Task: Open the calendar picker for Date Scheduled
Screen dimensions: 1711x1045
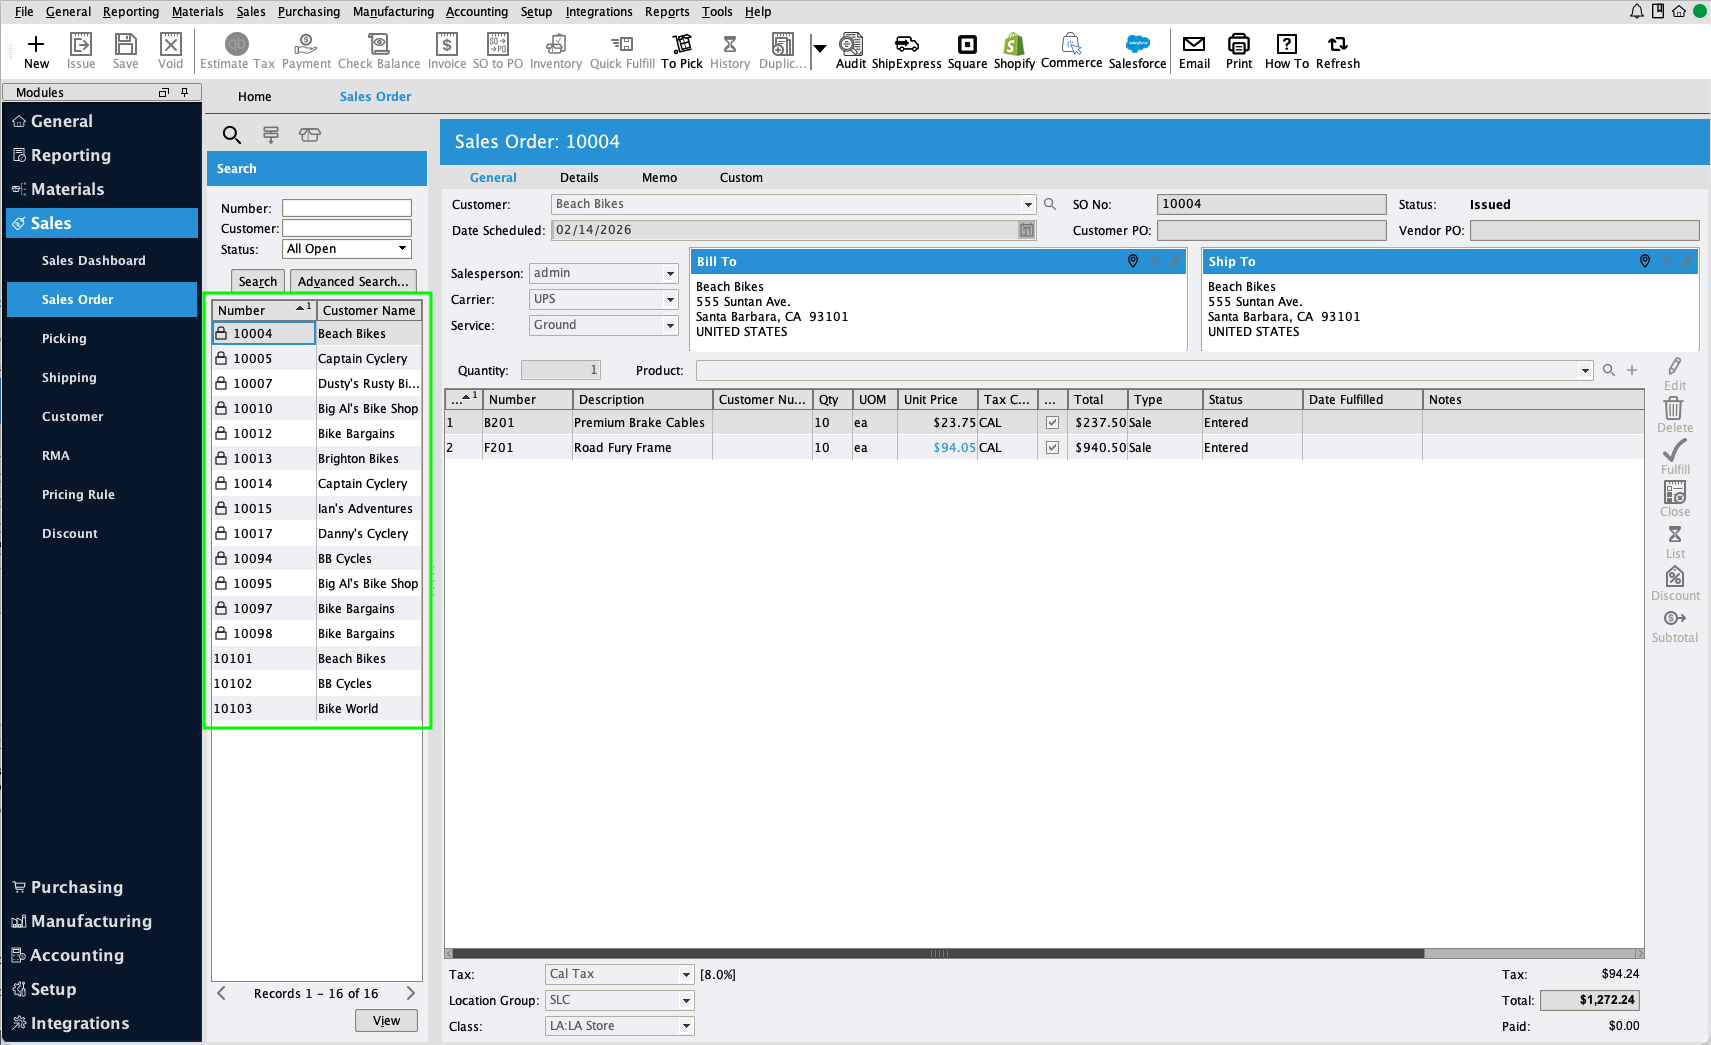Action: [x=1026, y=230]
